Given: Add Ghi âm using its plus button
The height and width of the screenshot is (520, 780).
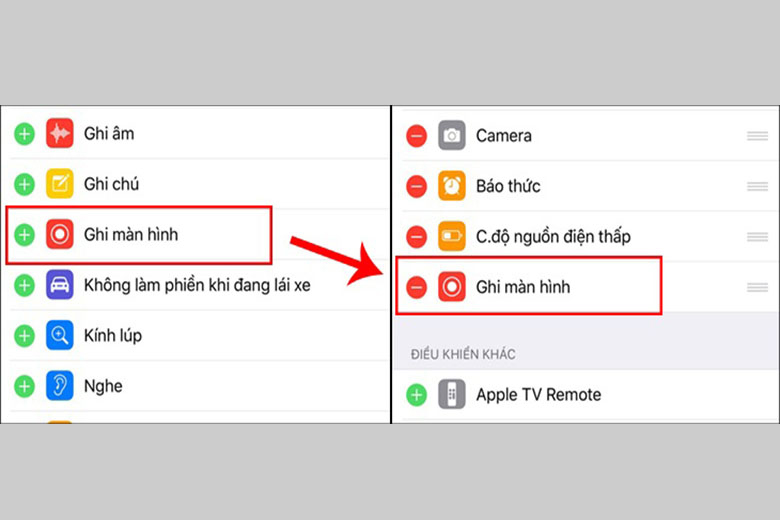Looking at the screenshot, I should (x=24, y=133).
